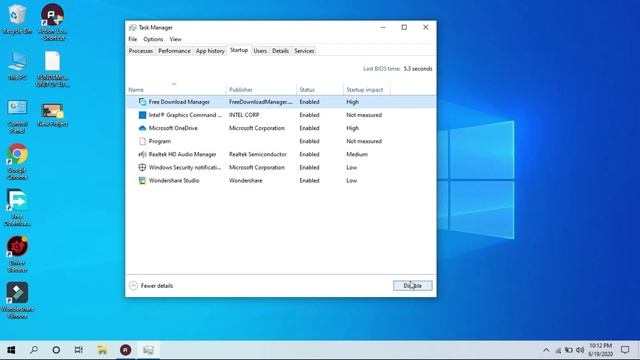Image resolution: width=640 pixels, height=360 pixels.
Task: Click the Task Manager title bar icon
Action: tap(132, 27)
